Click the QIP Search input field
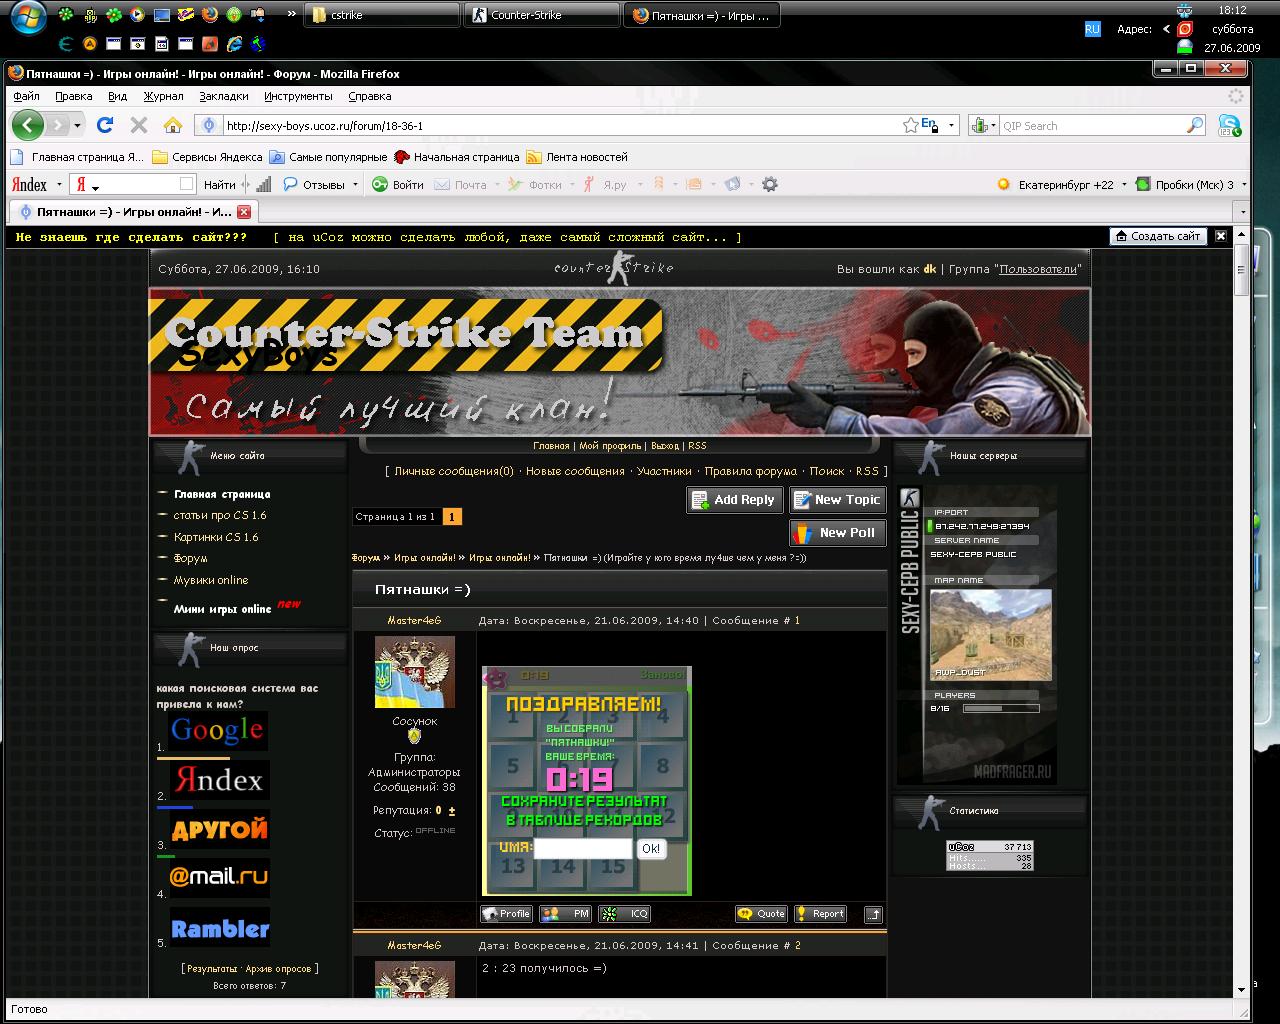Screen dimensions: 1280x1024 point(1093,126)
